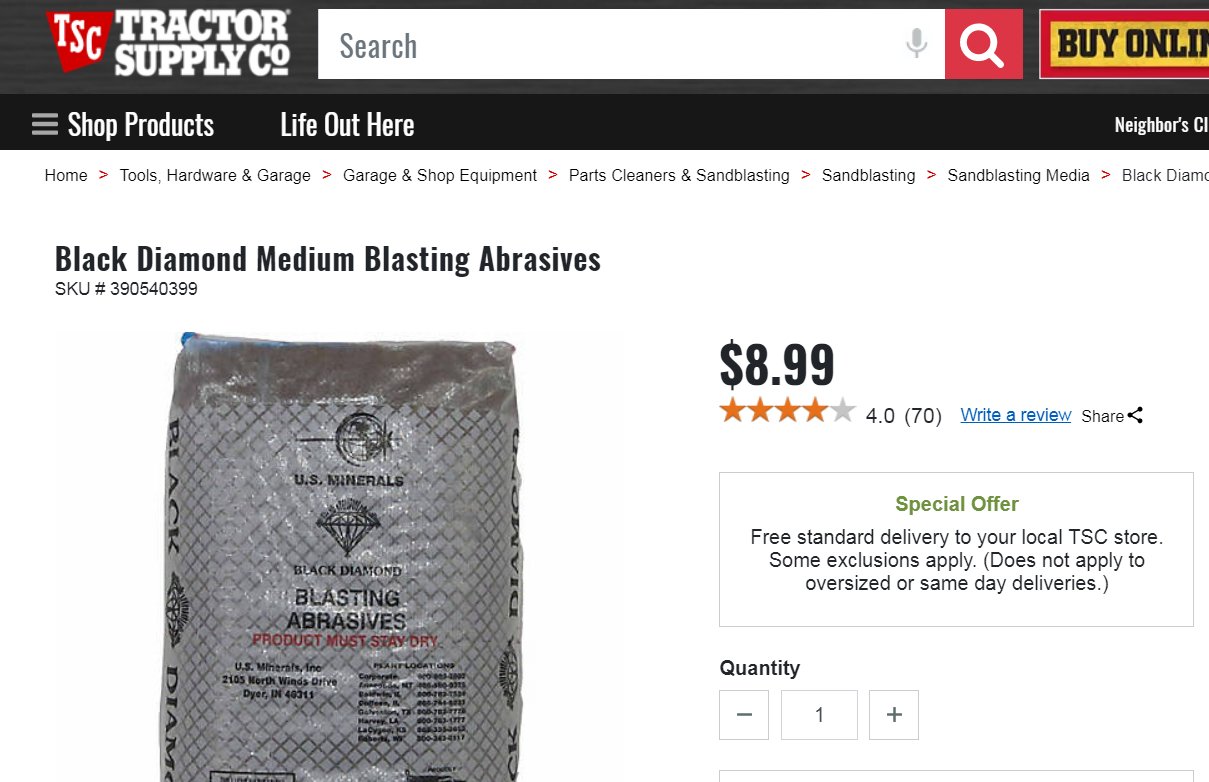This screenshot has height=782, width=1209.
Task: Decrease quantity with the minus button
Action: point(744,715)
